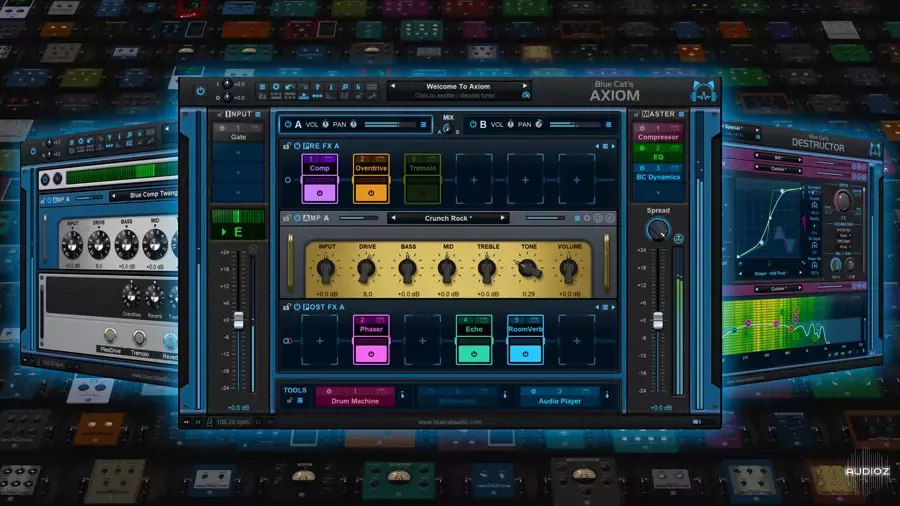
Task: Select previous amp preset before Crunch Rock
Action: click(x=393, y=218)
